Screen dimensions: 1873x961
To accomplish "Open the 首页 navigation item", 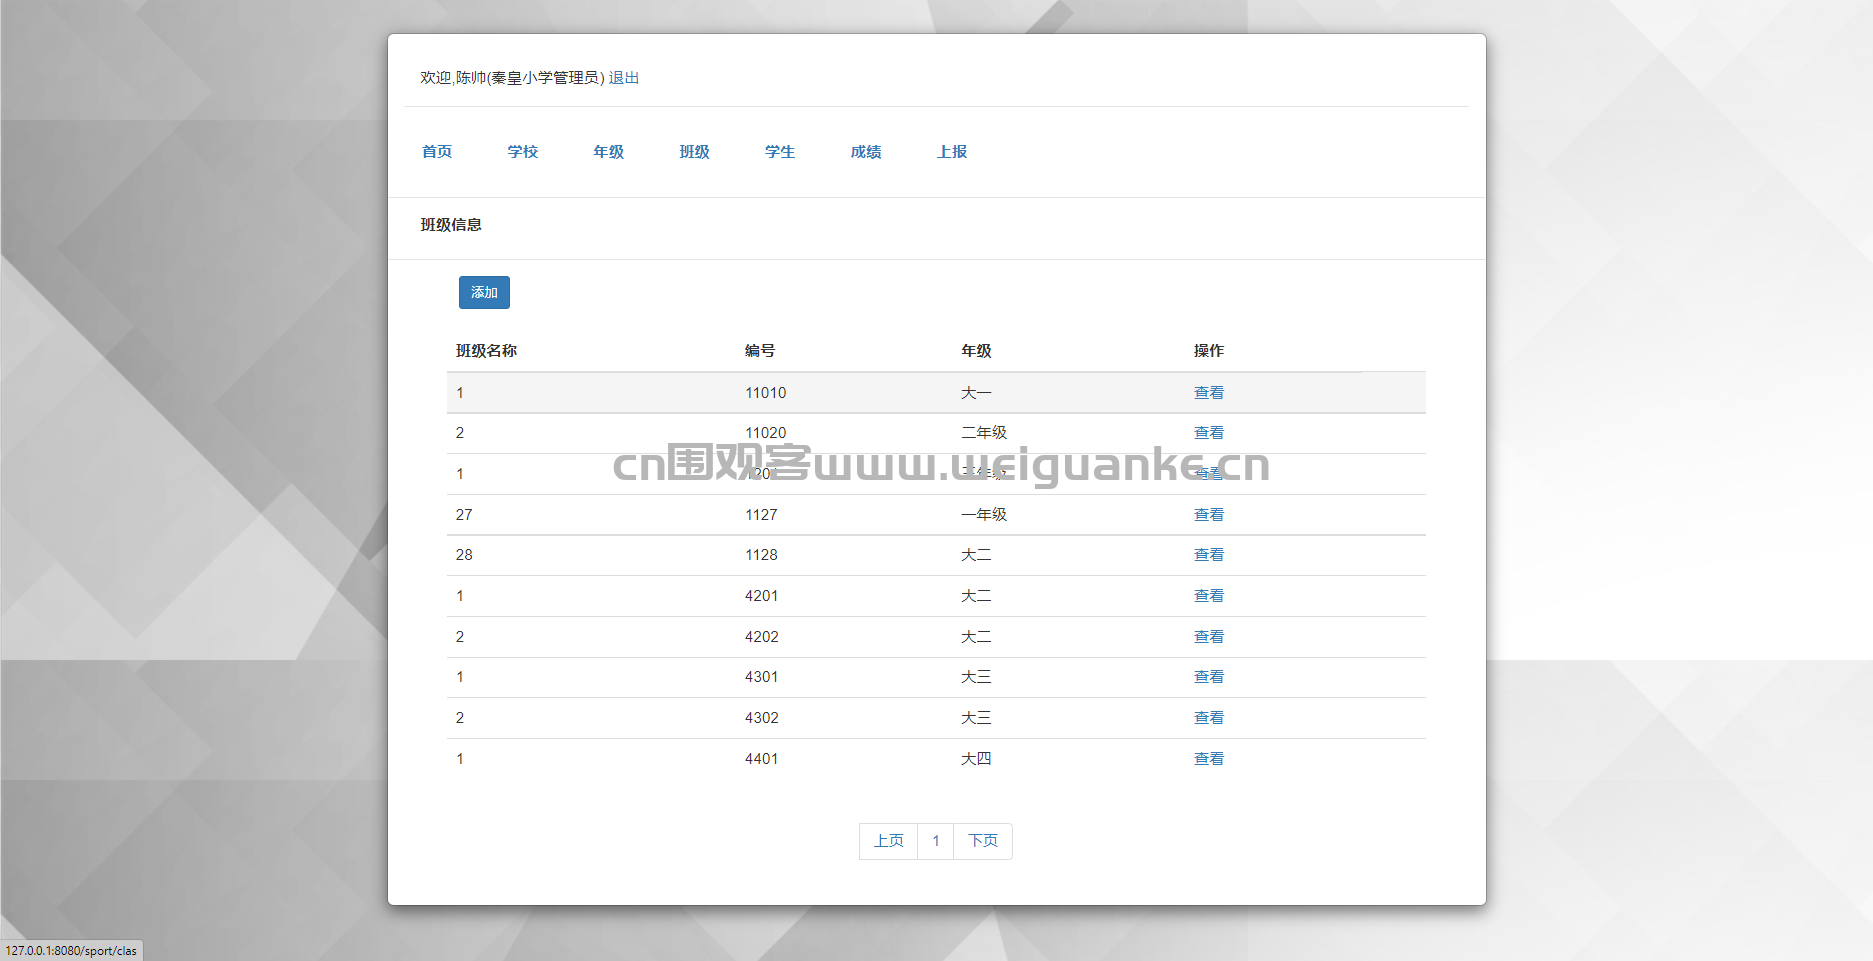I will [x=437, y=152].
